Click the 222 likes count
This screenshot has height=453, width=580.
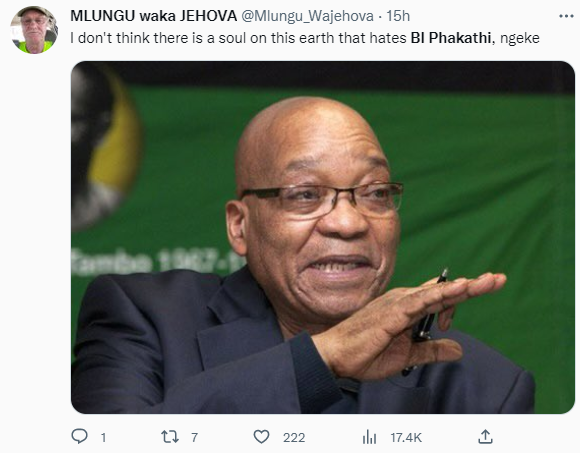(x=294, y=438)
